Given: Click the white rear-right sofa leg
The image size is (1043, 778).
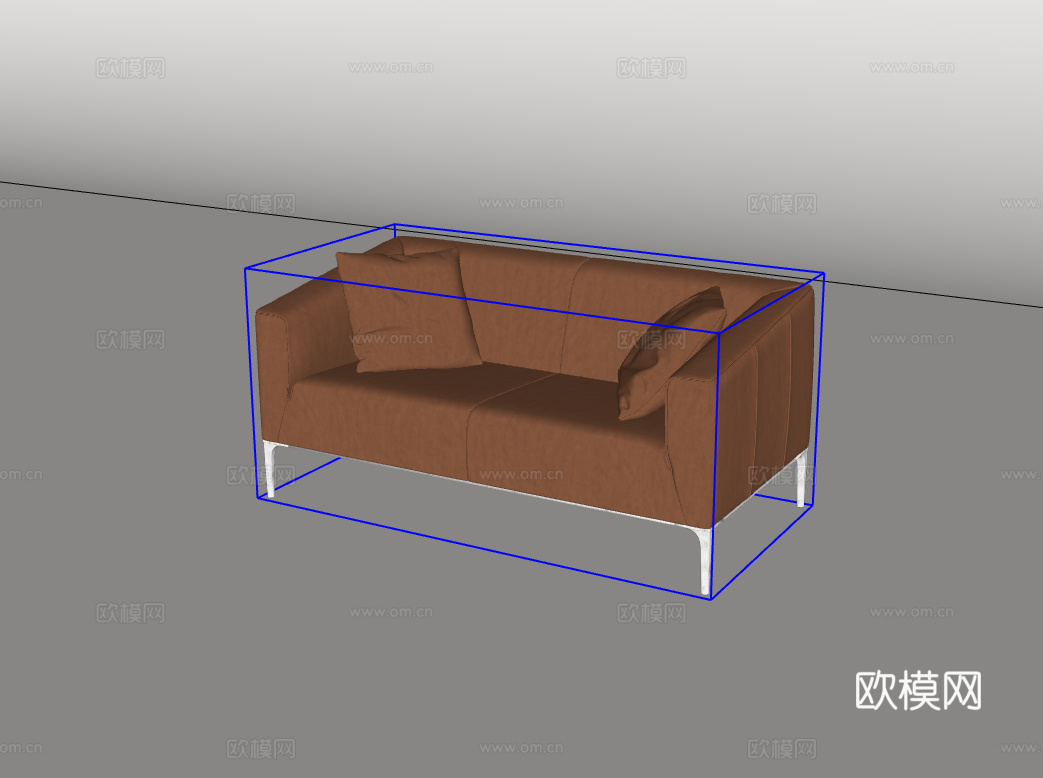Looking at the screenshot, I should [802, 477].
